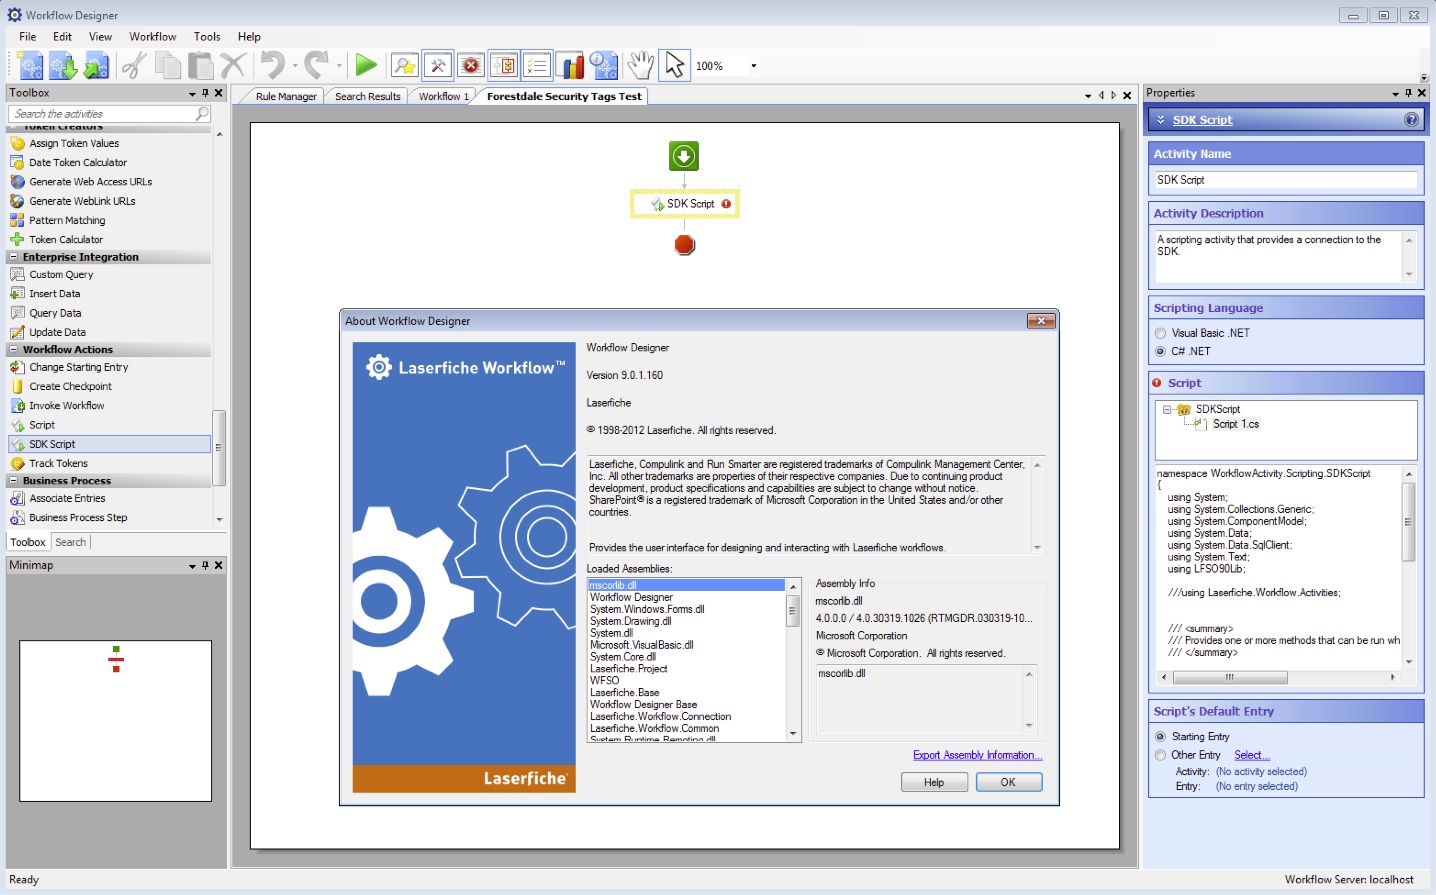Select C# .NET scripting language

[1160, 351]
